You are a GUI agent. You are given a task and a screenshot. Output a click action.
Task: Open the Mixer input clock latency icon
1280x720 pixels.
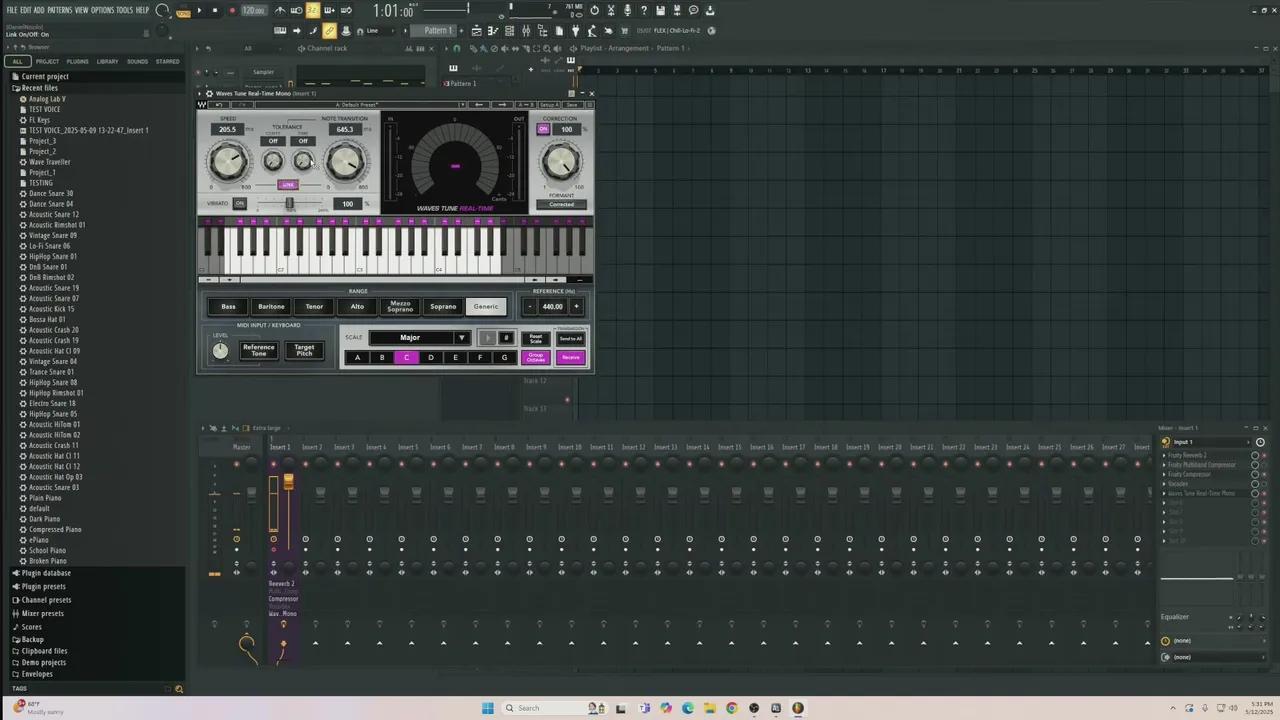[x=1260, y=442]
